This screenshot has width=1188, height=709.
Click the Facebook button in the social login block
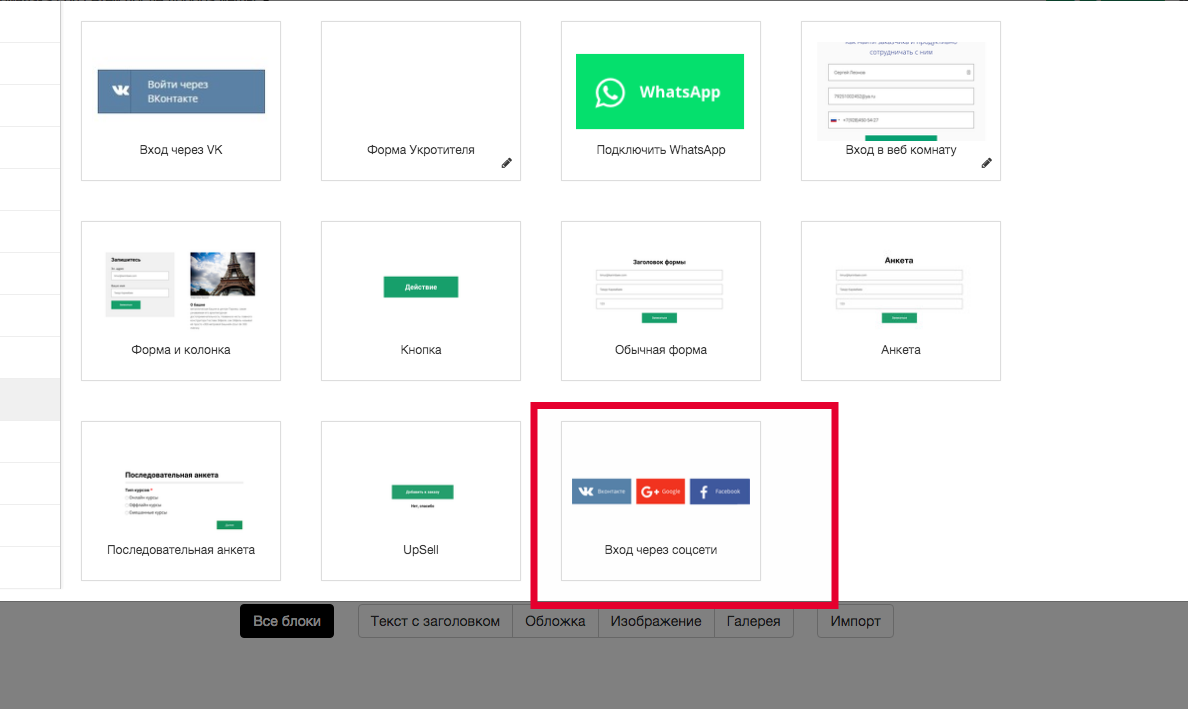point(720,492)
